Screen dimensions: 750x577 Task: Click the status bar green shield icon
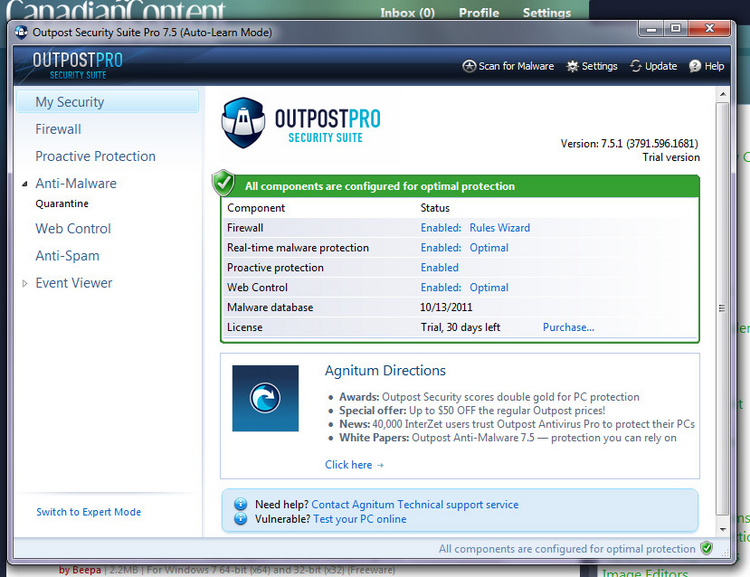pyautogui.click(x=706, y=548)
